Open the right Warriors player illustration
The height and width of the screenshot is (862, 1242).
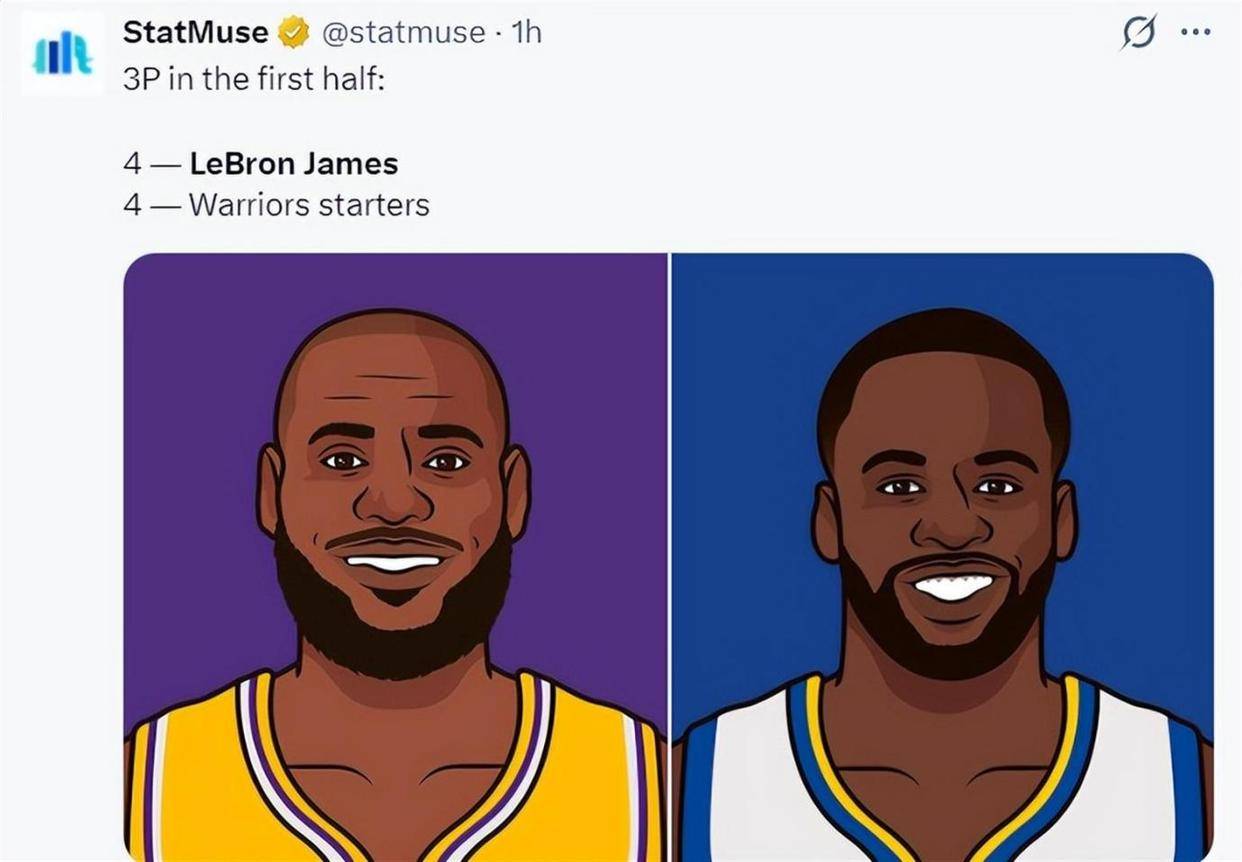(942, 557)
